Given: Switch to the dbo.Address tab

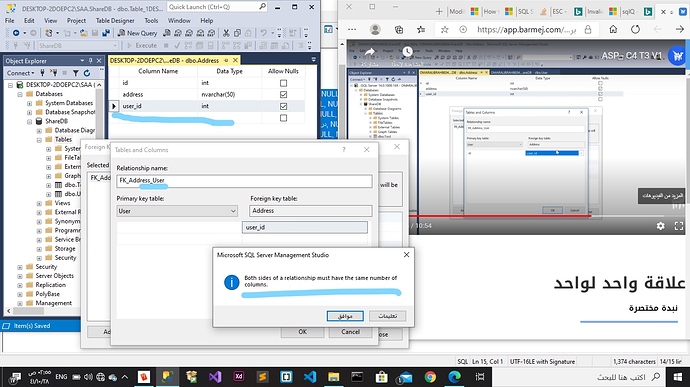Looking at the screenshot, I should (x=164, y=60).
